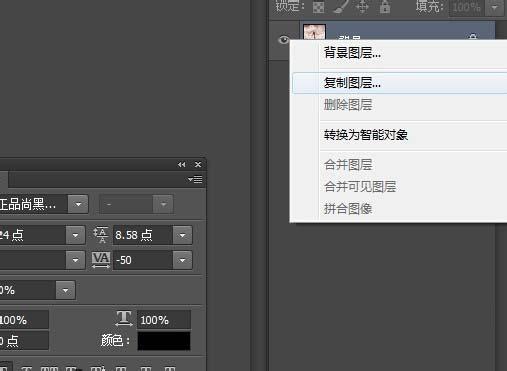Click the VA tracking icon
Image resolution: width=507 pixels, height=371 pixels.
[101, 260]
